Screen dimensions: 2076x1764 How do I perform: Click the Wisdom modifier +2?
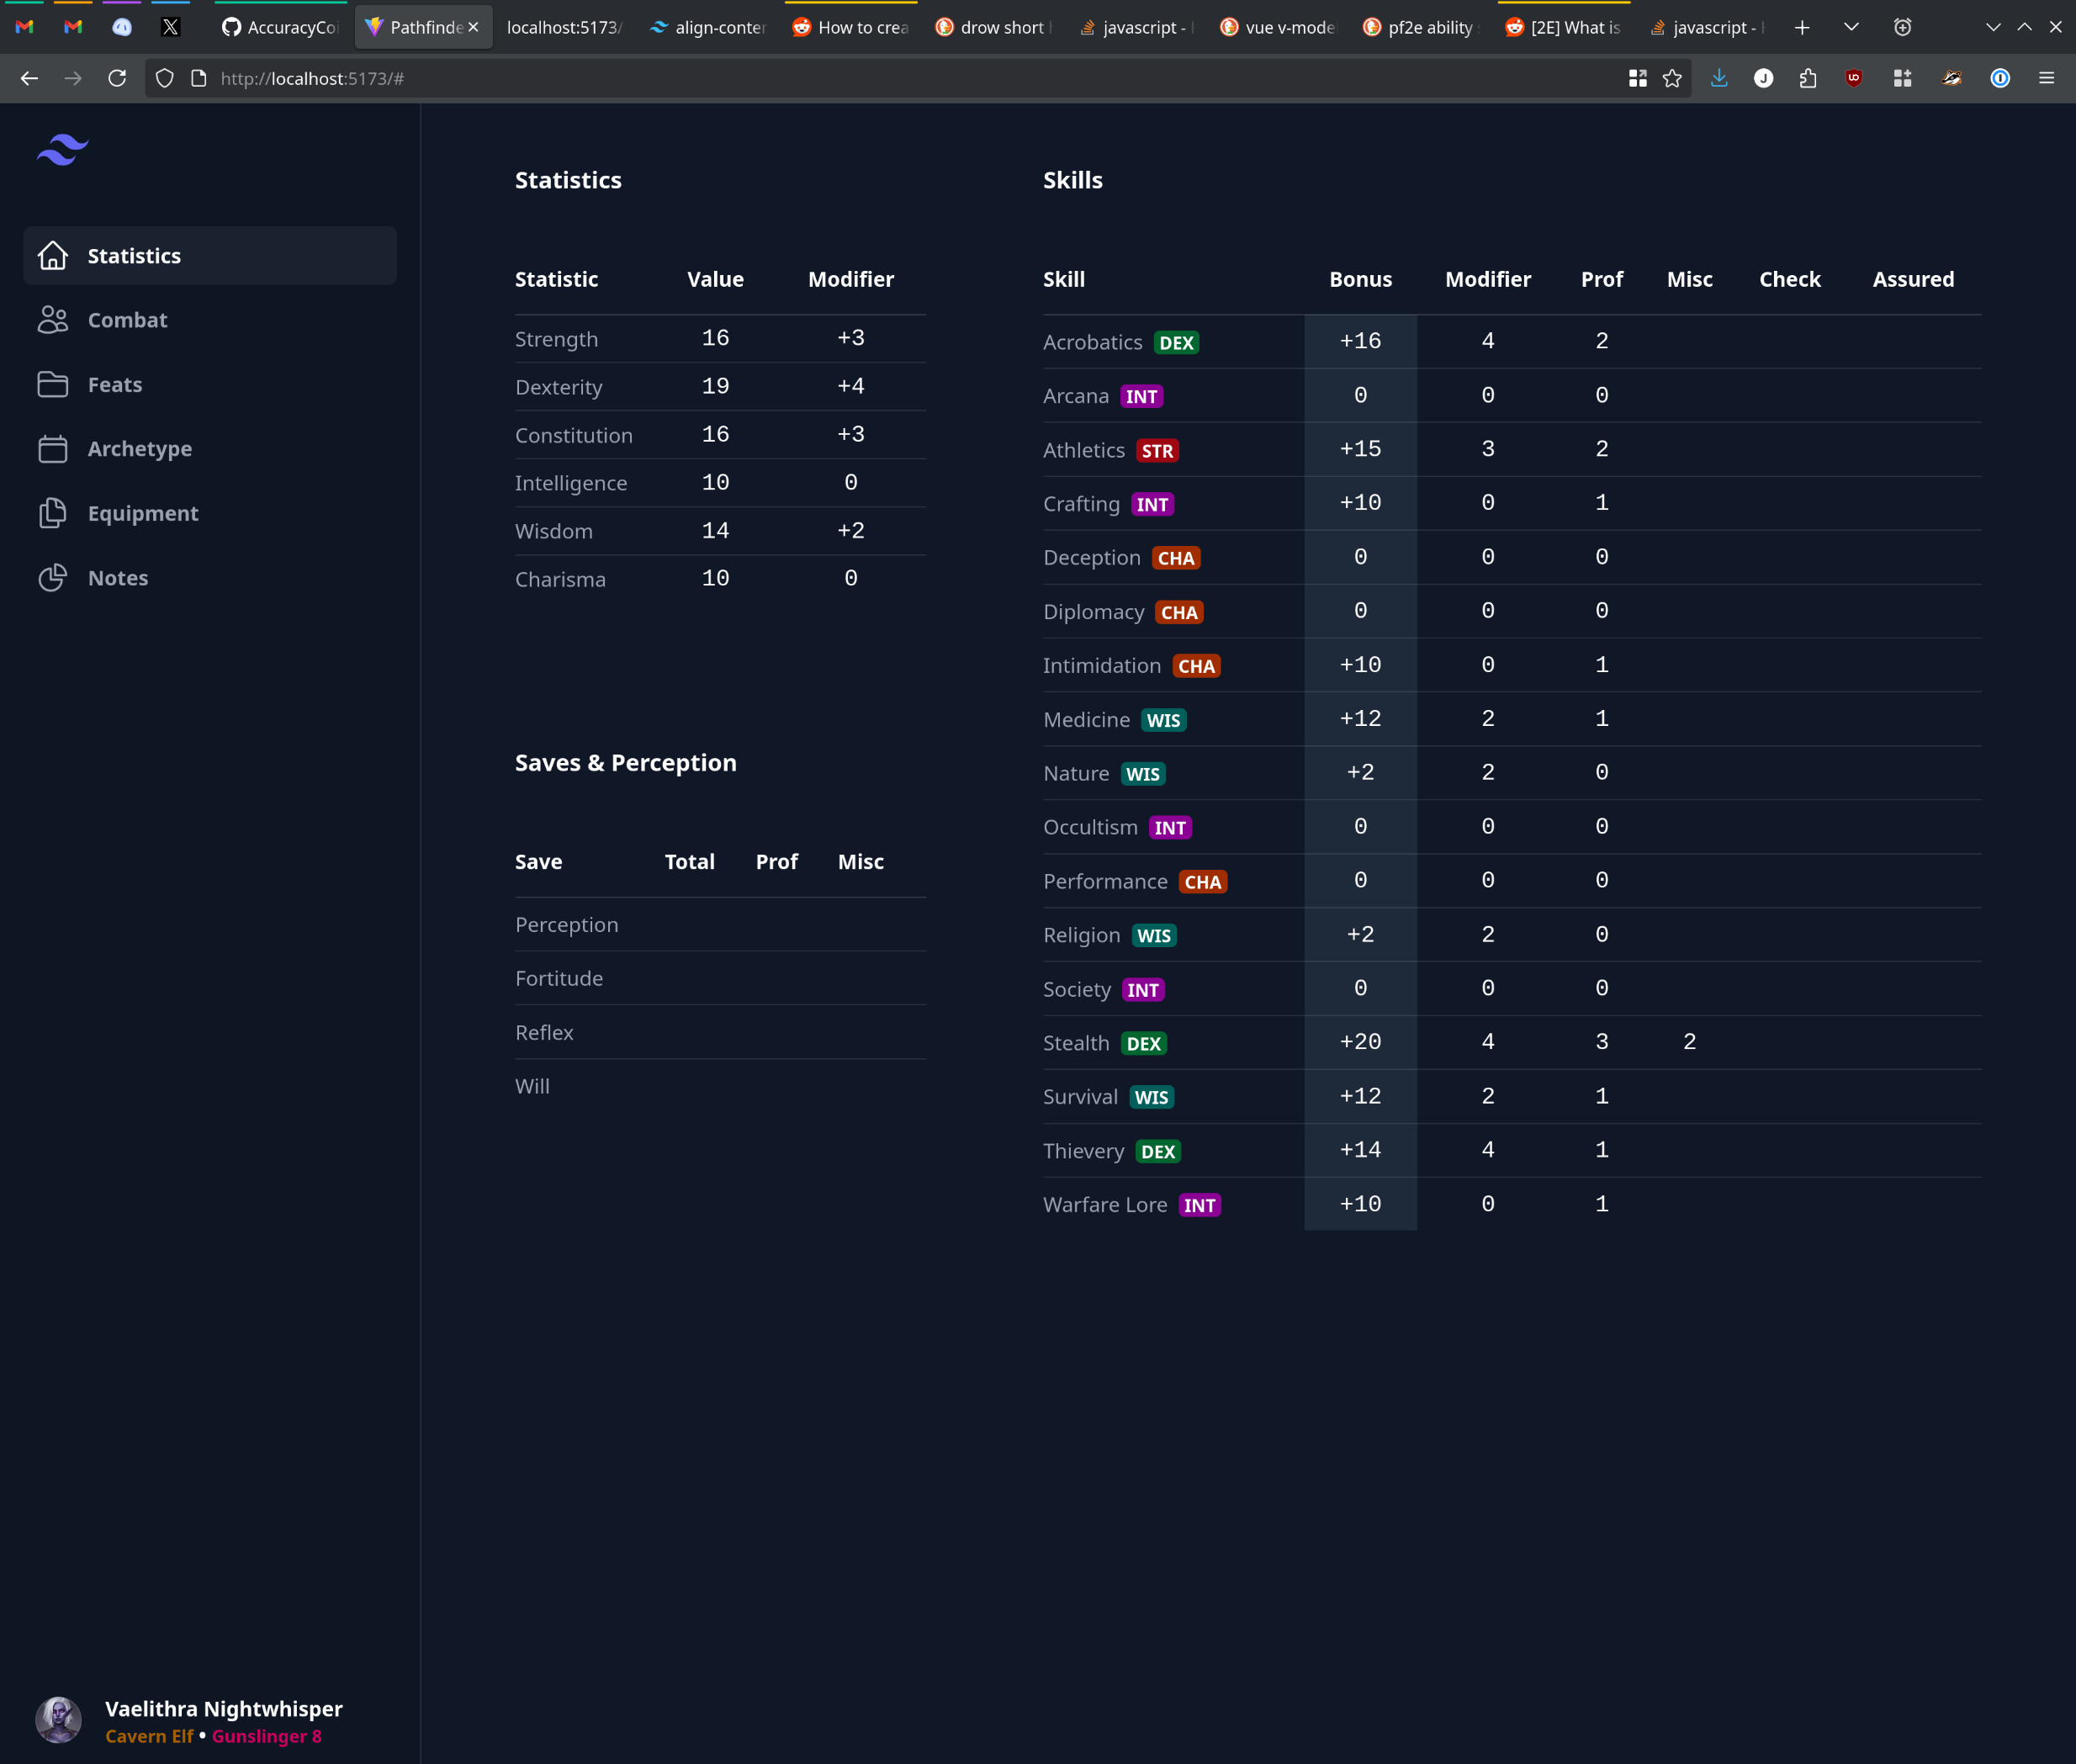click(x=851, y=530)
